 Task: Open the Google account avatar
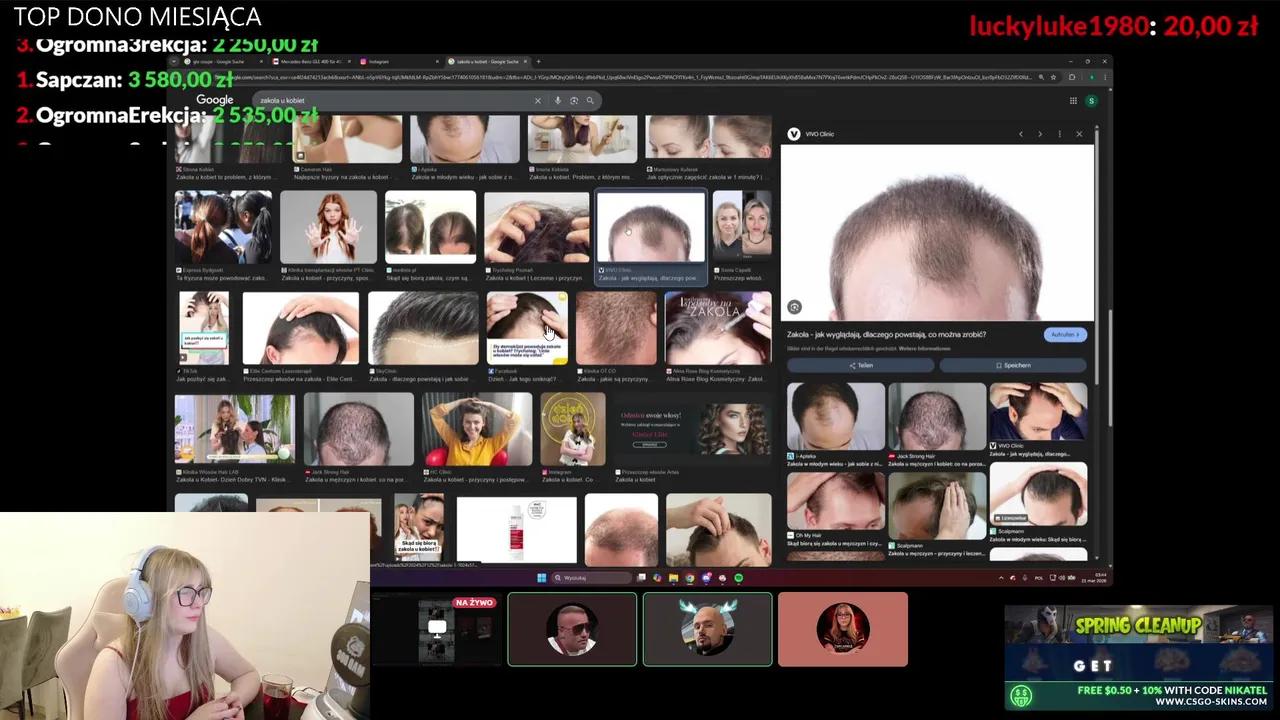point(1091,100)
